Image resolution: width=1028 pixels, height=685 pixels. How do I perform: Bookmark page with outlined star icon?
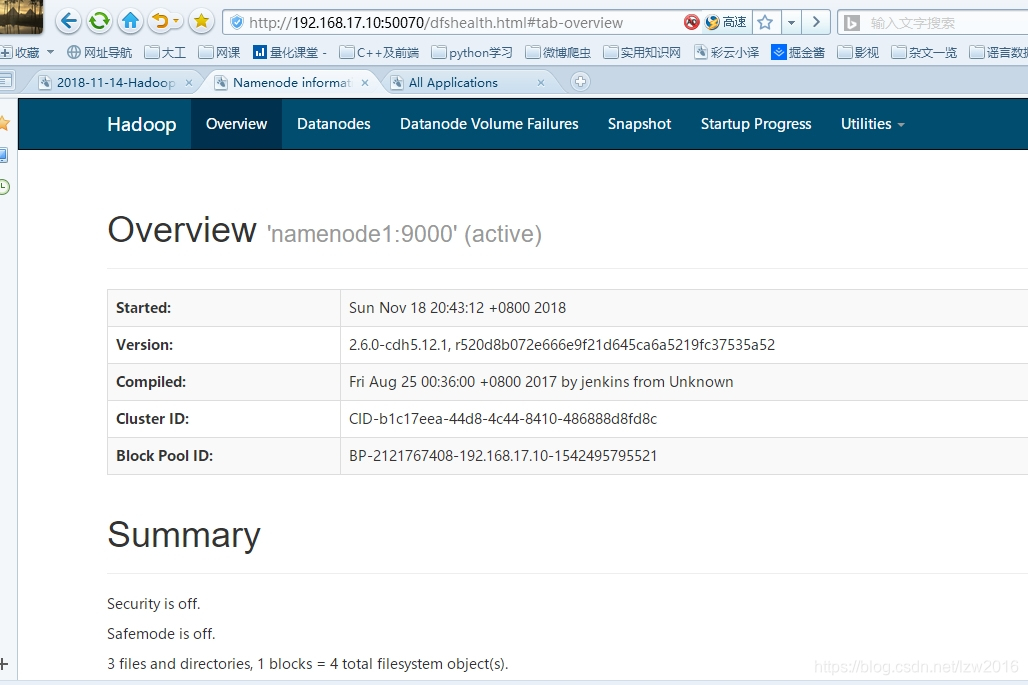[765, 22]
